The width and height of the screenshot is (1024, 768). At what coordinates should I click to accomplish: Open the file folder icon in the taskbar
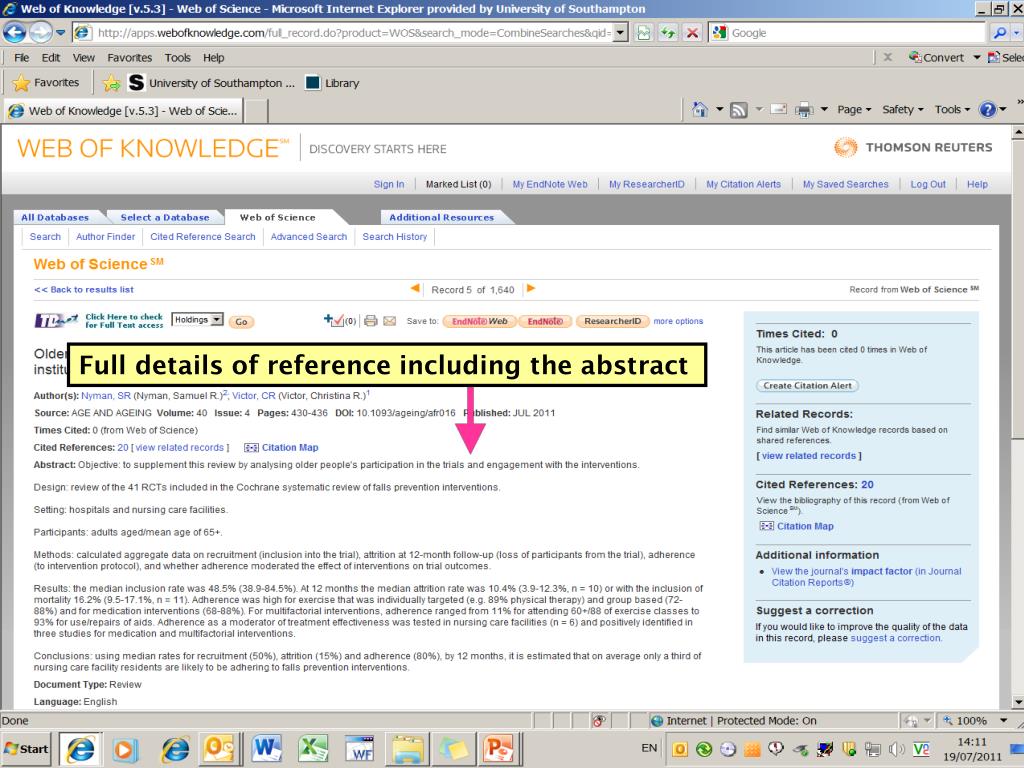click(406, 748)
